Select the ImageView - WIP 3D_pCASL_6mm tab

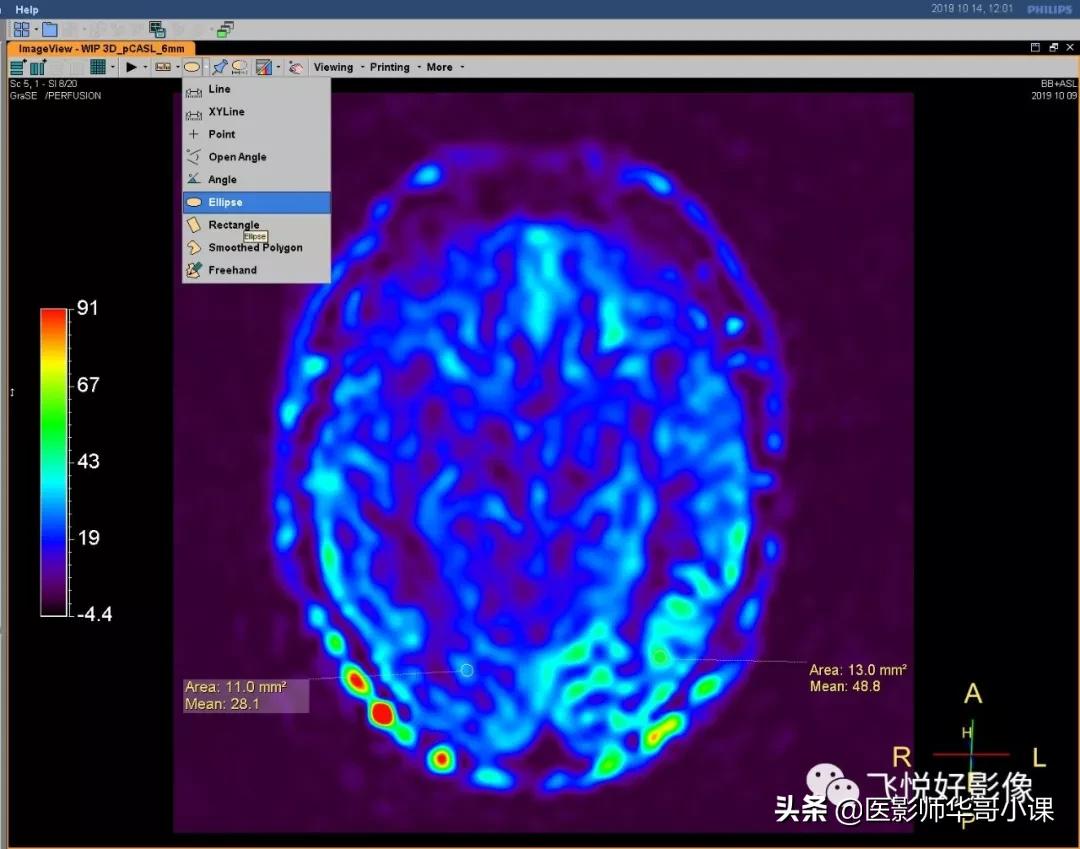pos(101,49)
